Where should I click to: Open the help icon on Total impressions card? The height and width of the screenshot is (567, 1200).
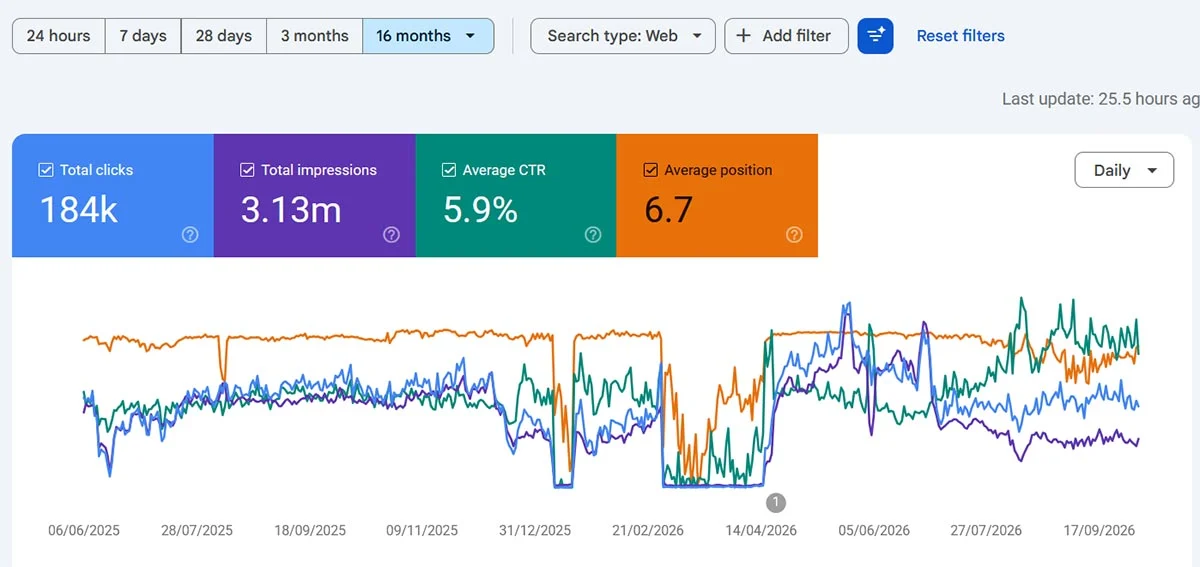coord(392,235)
